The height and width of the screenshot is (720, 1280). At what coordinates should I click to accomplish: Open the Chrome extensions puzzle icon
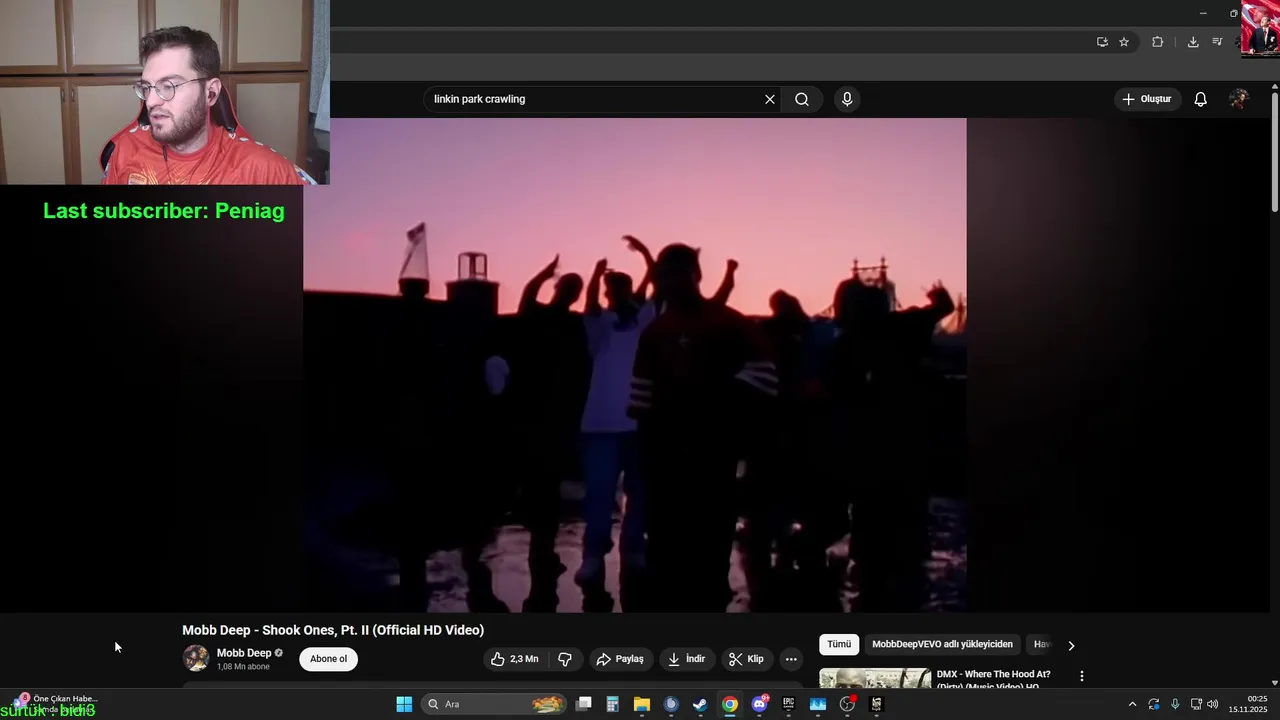pyautogui.click(x=1158, y=42)
